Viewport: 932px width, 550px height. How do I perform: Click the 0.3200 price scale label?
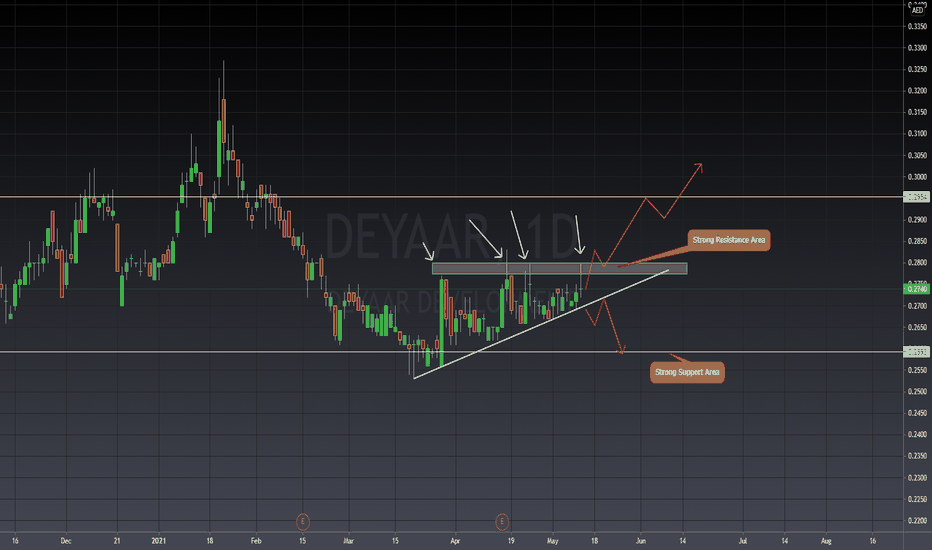click(917, 91)
